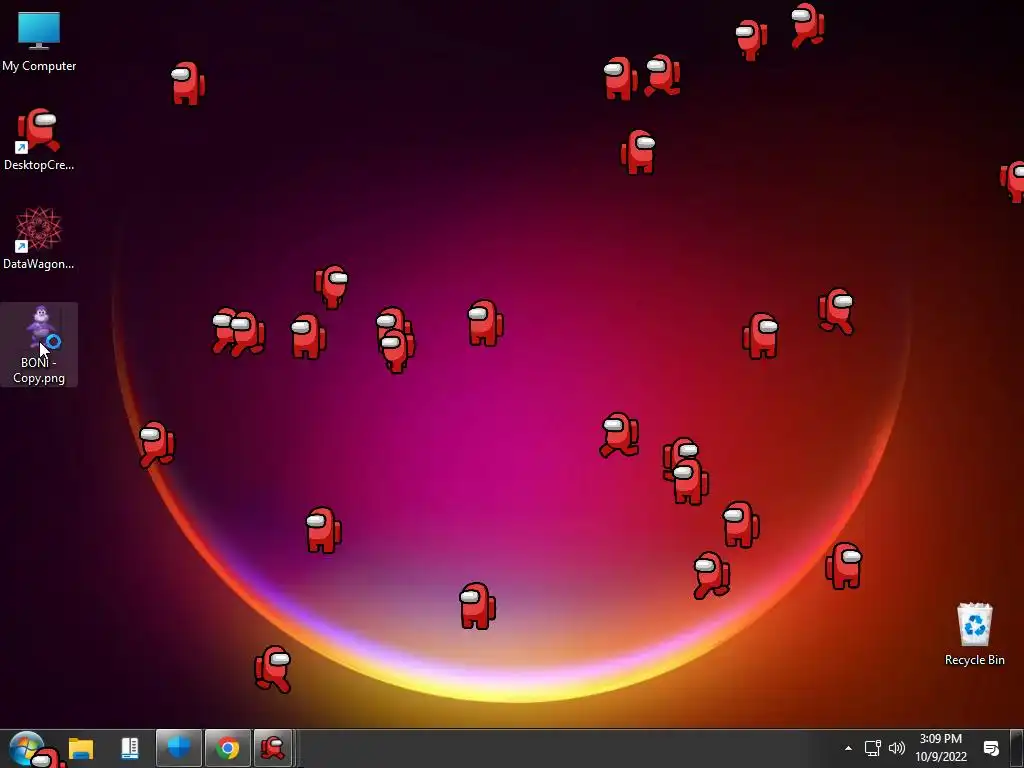Show hidden system tray icons
The image size is (1024, 768).
tap(848, 748)
